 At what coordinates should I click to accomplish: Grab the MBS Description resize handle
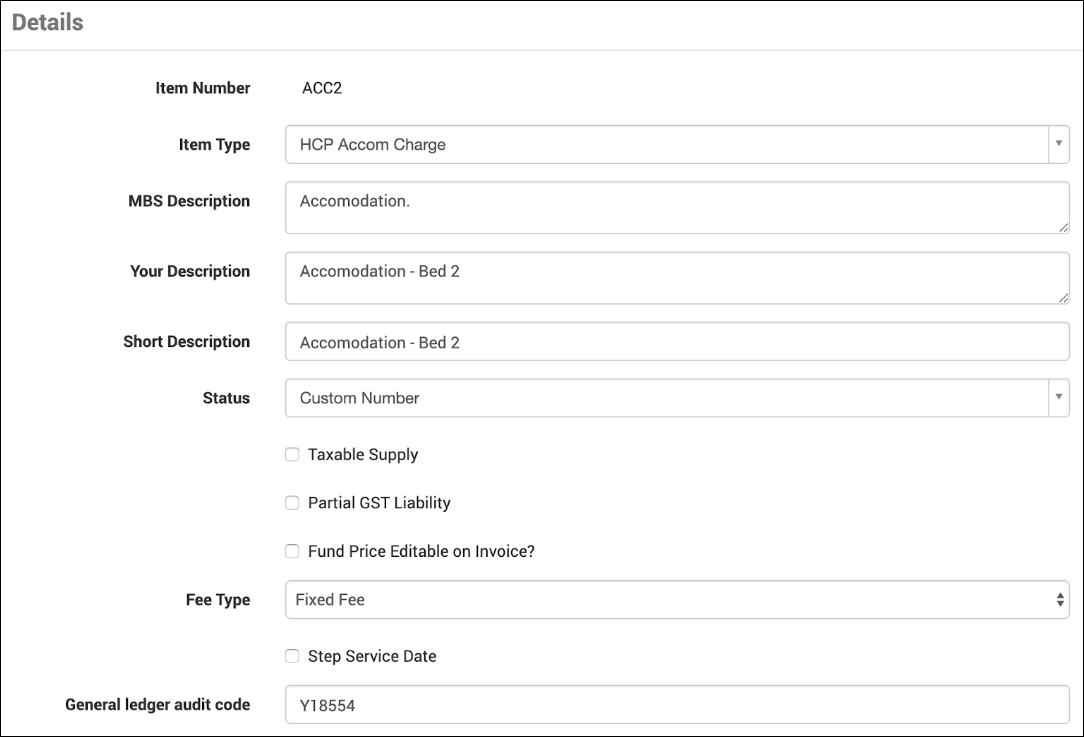point(1064,228)
